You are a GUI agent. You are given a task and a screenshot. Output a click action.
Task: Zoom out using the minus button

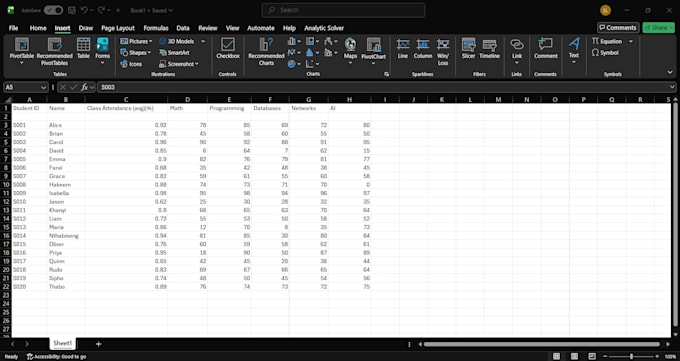point(605,357)
